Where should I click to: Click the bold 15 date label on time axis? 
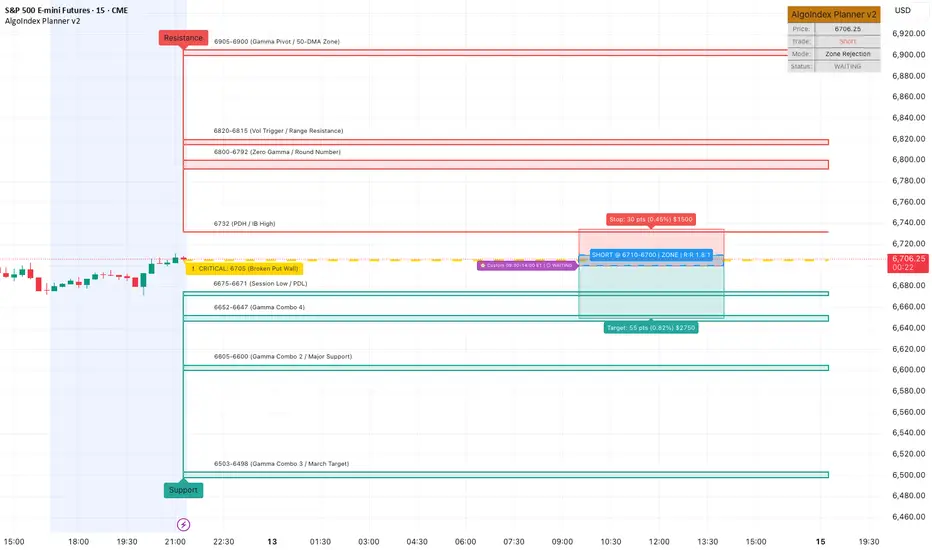820,542
